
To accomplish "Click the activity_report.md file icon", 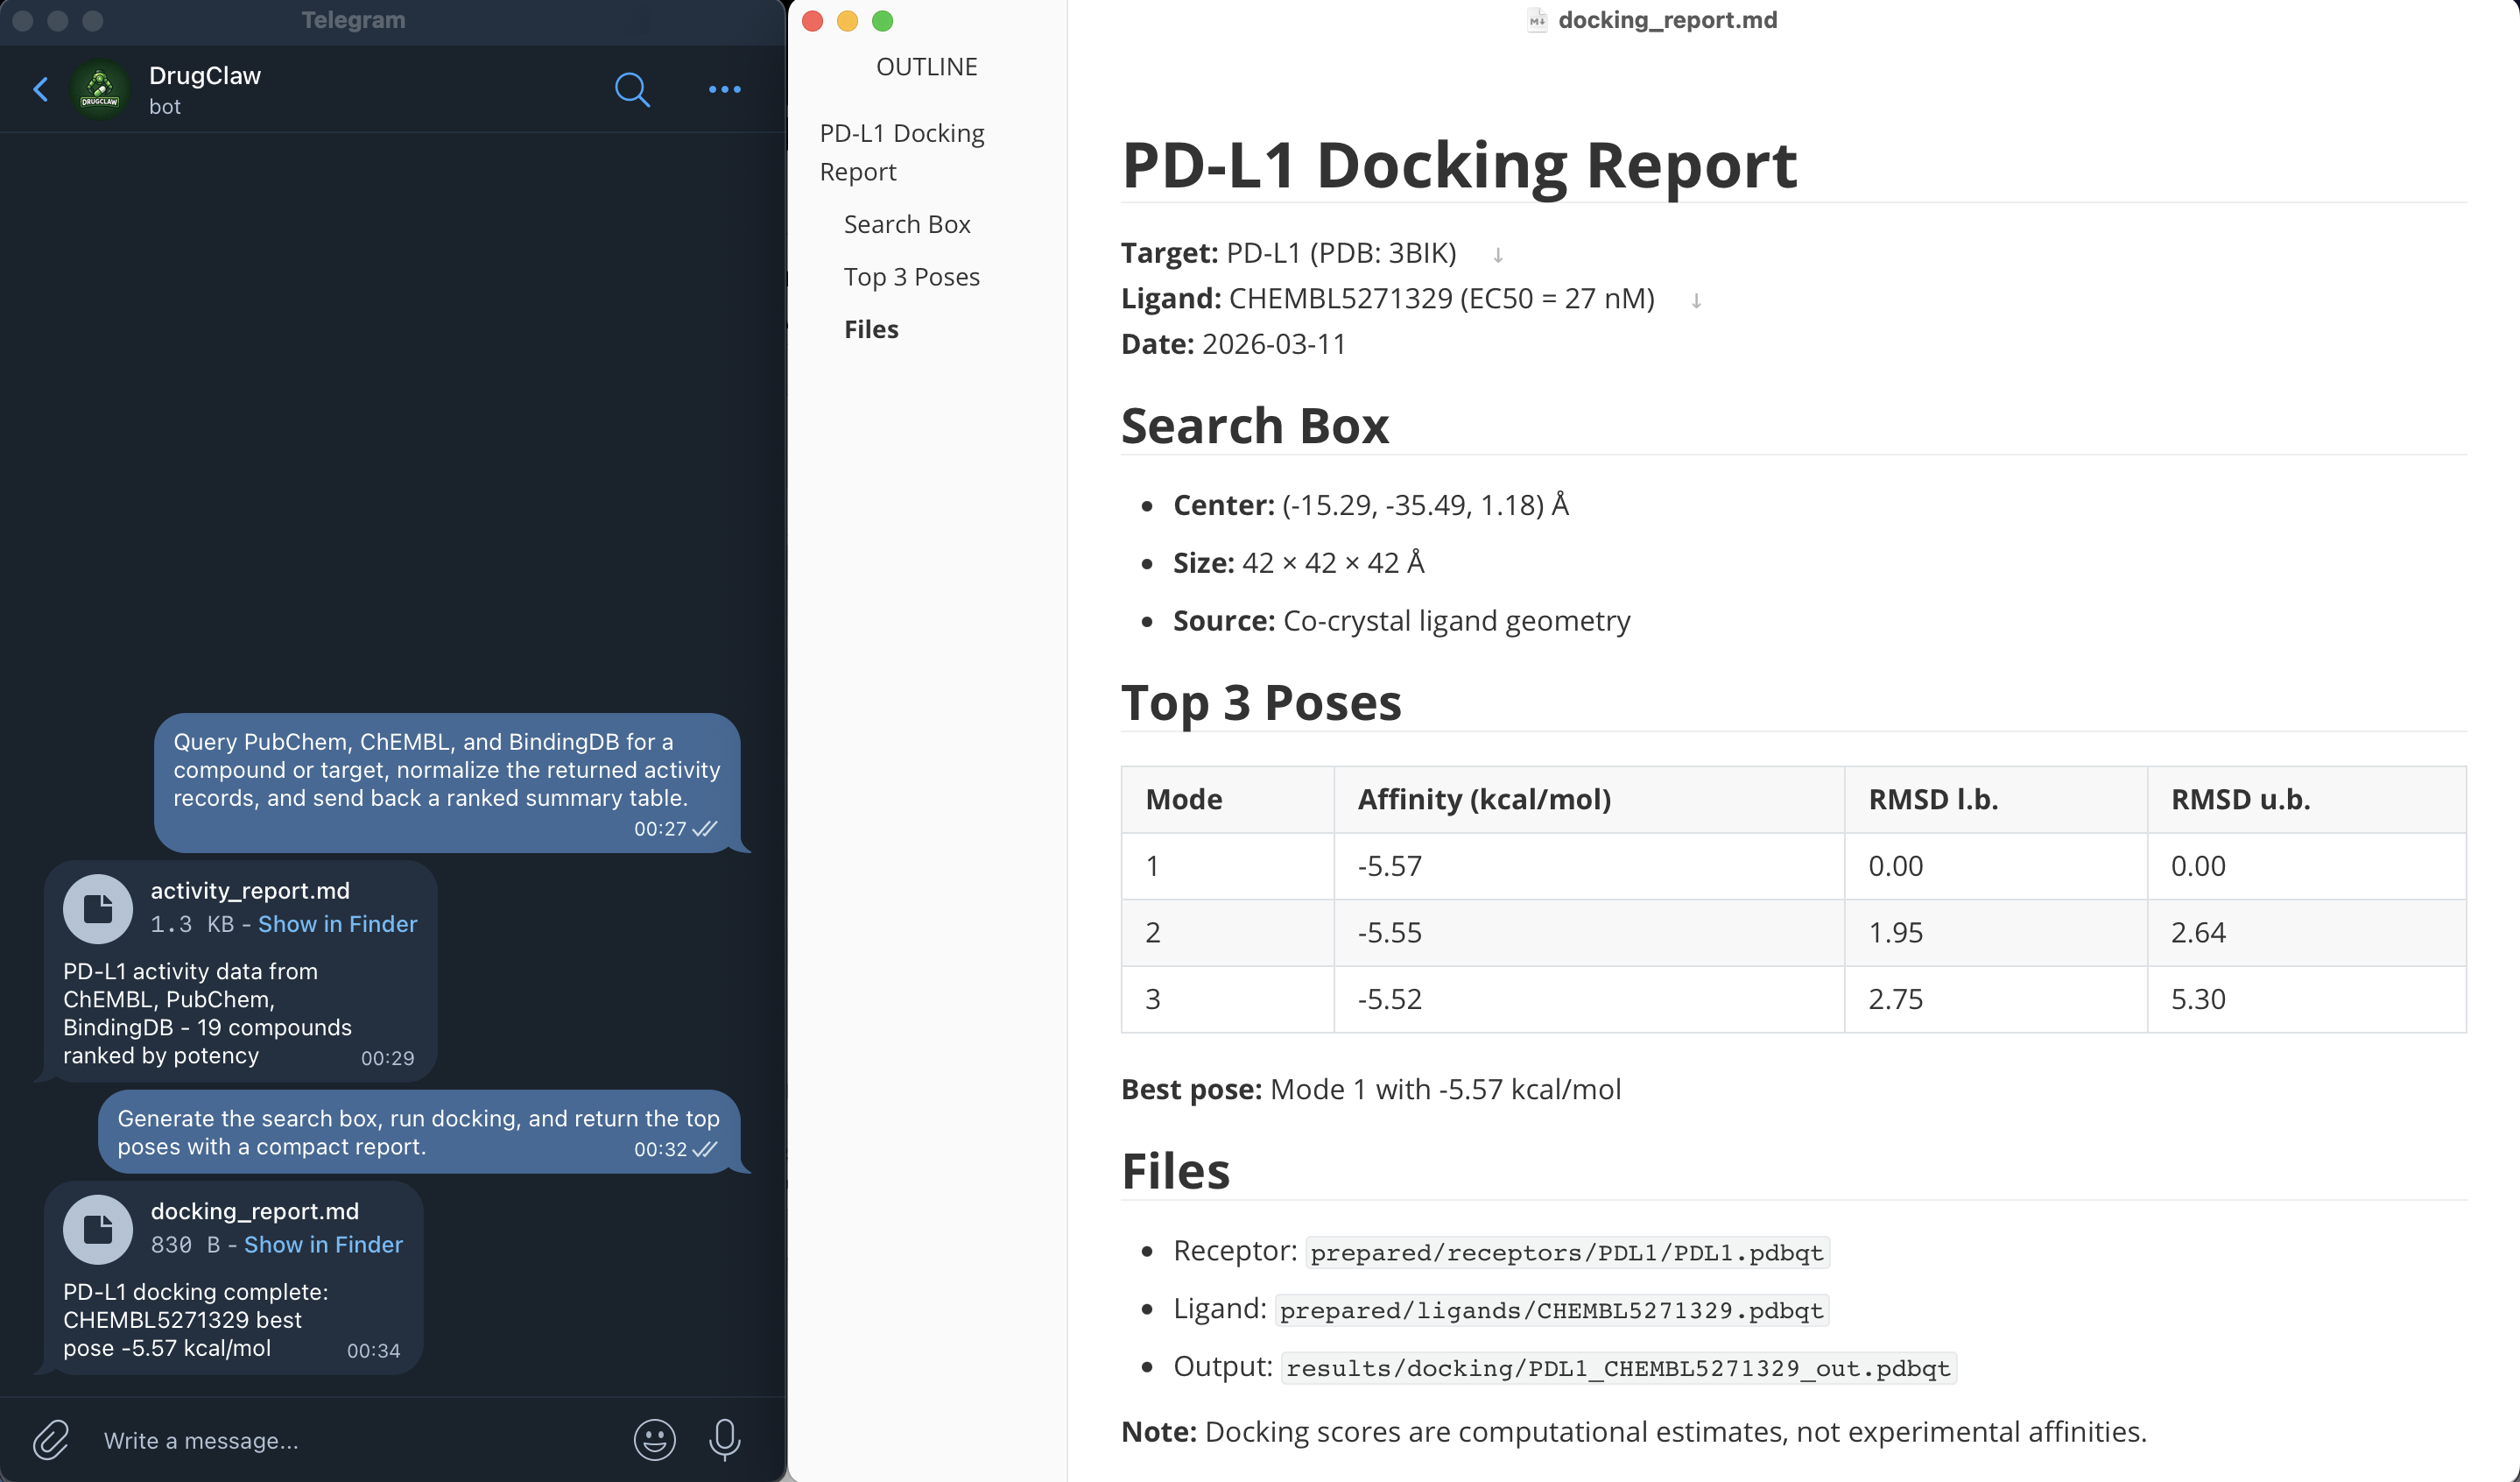I will click(98, 909).
